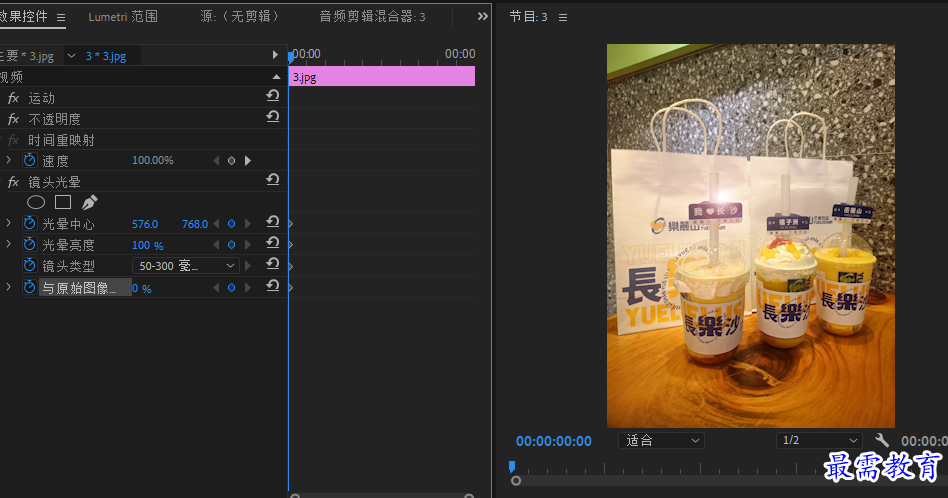Image resolution: width=948 pixels, height=498 pixels.
Task: Open the 效果控件 panel menu icon
Action: click(x=61, y=18)
